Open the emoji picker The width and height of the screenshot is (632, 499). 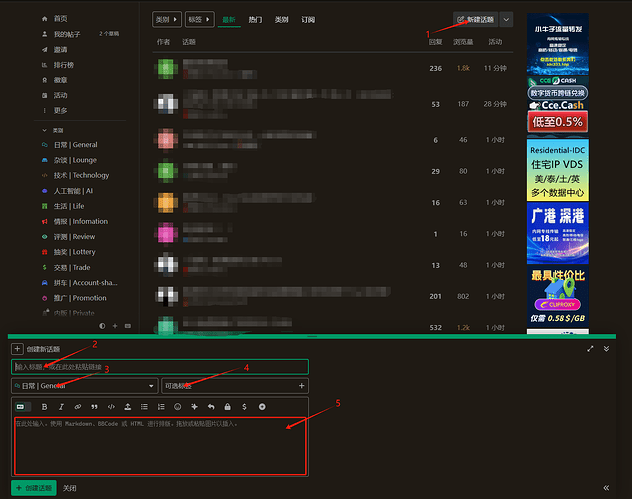click(177, 407)
